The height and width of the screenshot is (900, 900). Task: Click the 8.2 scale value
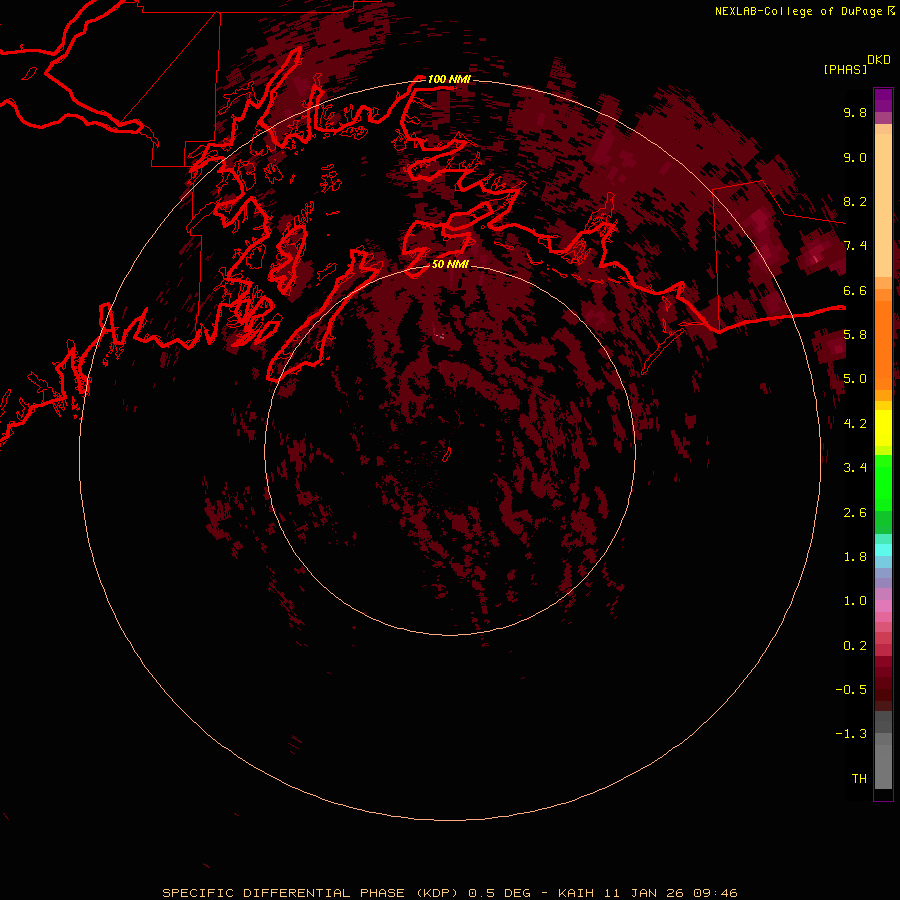(x=855, y=201)
